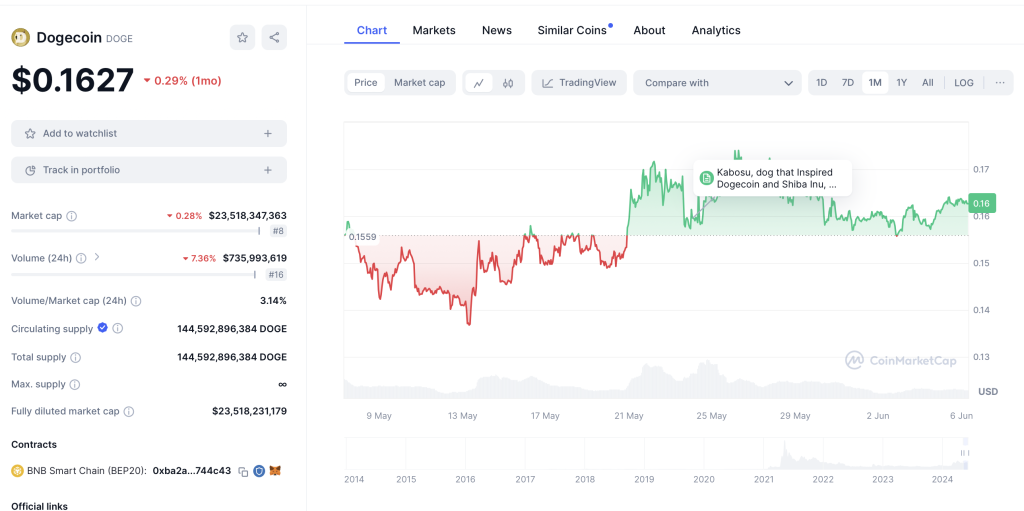The image size is (1024, 511).
Task: Click the $0.1627 price heading
Action: [x=72, y=80]
